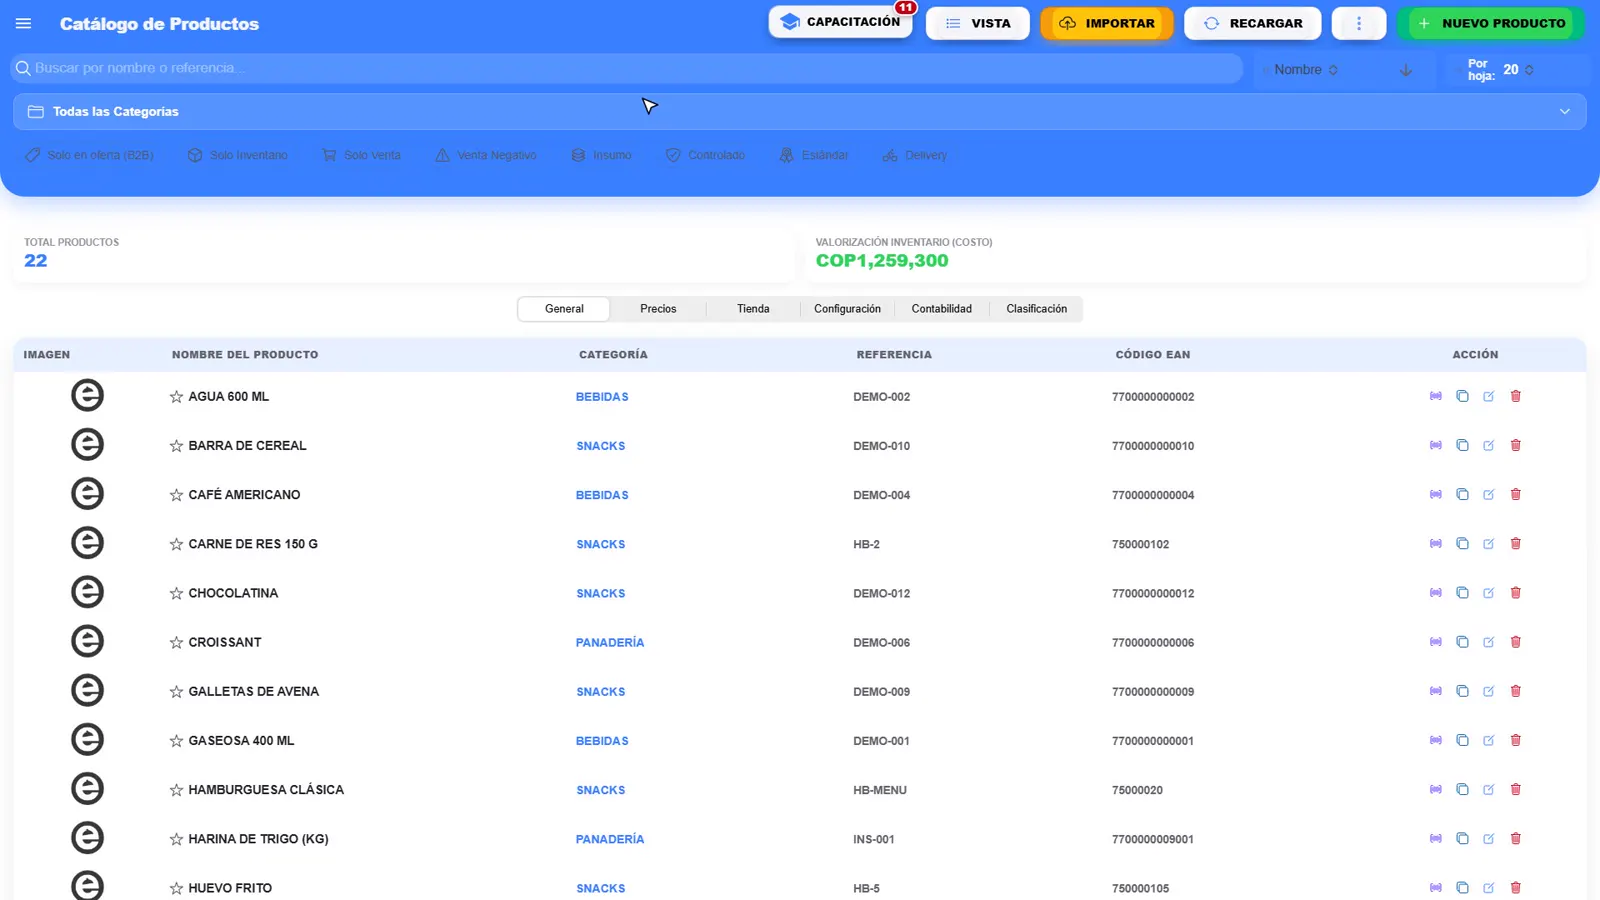Duplicate the GALLETAS DE AVENA product
1600x900 pixels.
pyautogui.click(x=1462, y=691)
